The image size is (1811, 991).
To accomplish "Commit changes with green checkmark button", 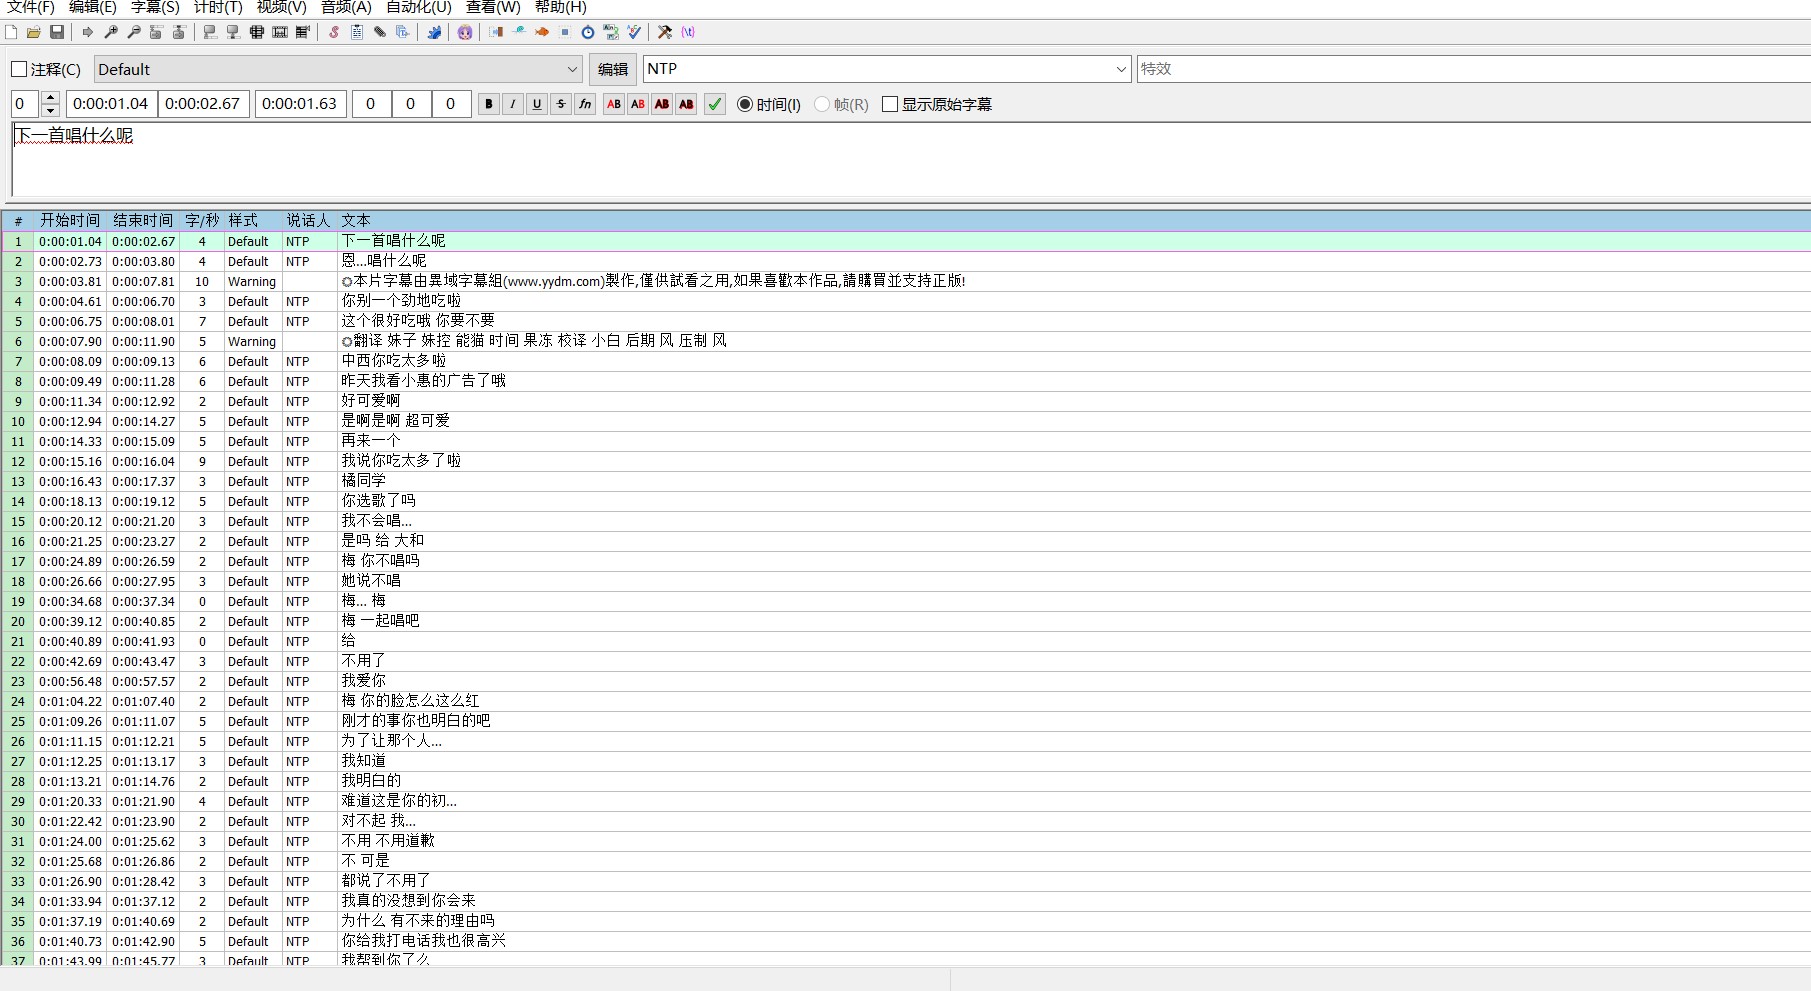I will tap(715, 104).
